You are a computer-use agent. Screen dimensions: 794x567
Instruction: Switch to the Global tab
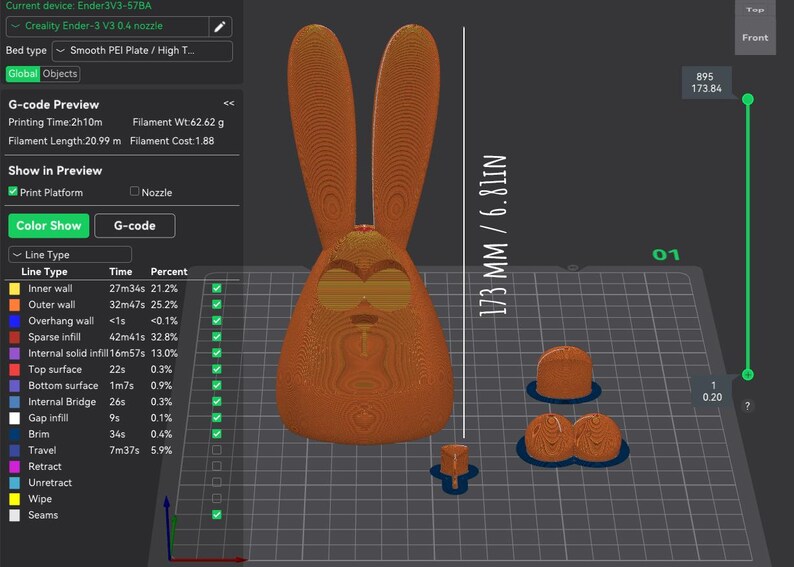coord(23,74)
